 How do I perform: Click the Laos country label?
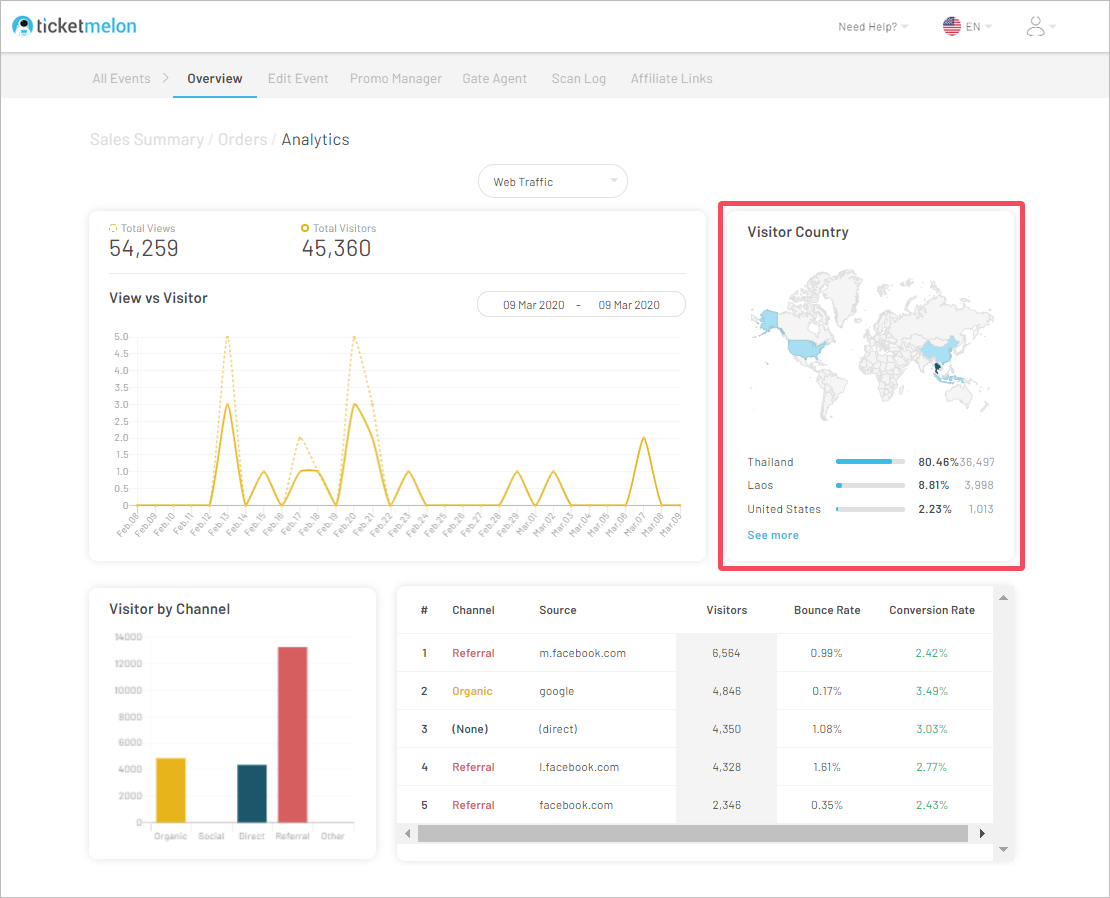coord(760,485)
